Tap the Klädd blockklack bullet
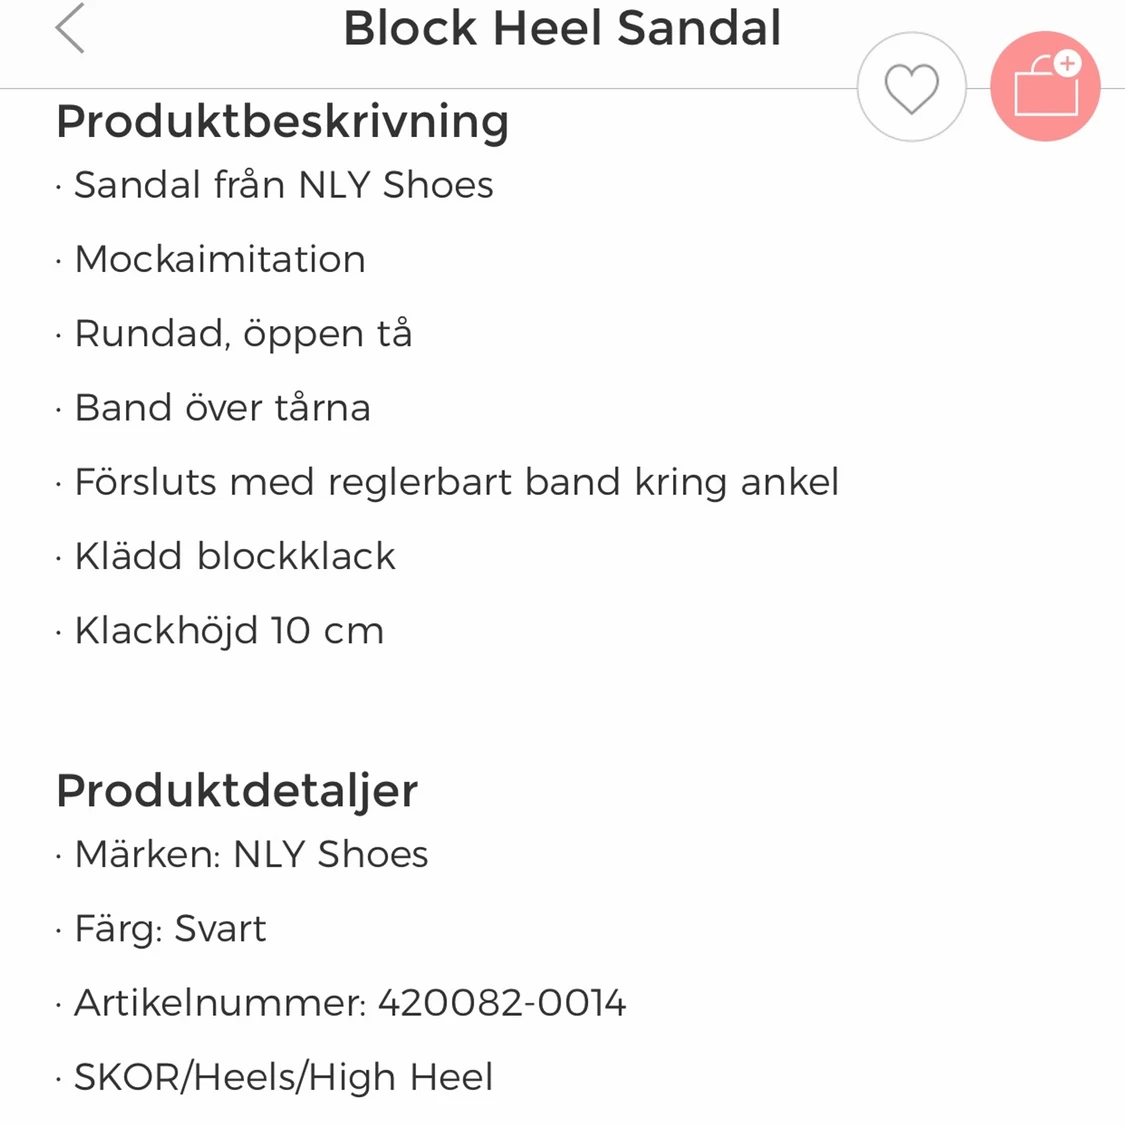Viewport: 1125px width, 1126px height. tap(235, 557)
